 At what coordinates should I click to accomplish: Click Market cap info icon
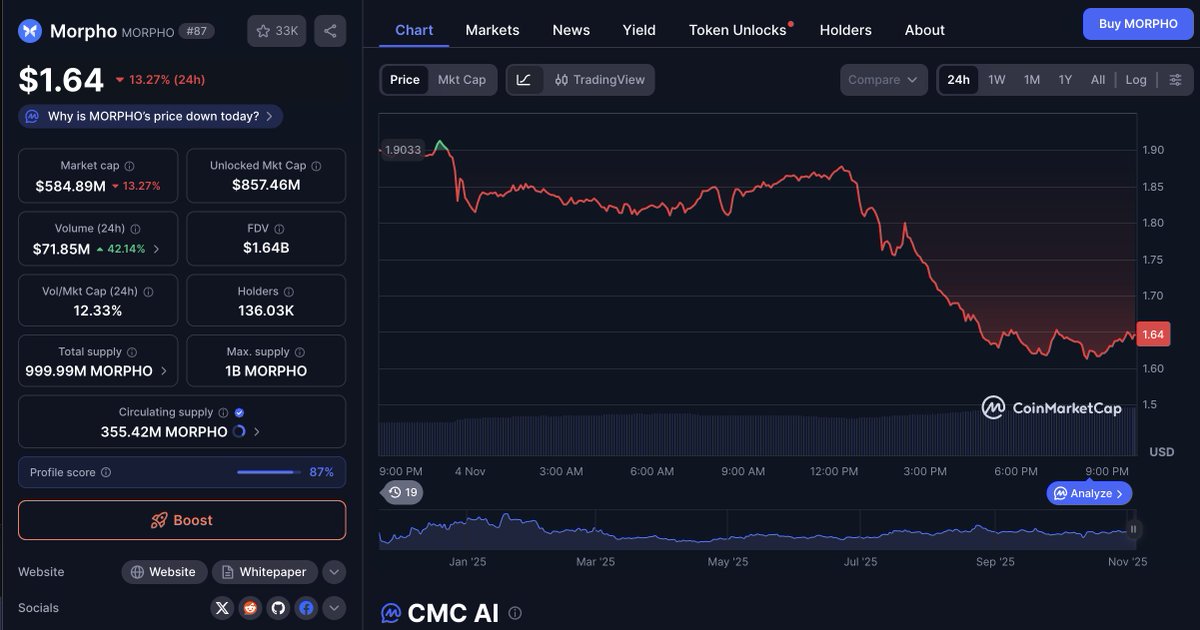[129, 166]
